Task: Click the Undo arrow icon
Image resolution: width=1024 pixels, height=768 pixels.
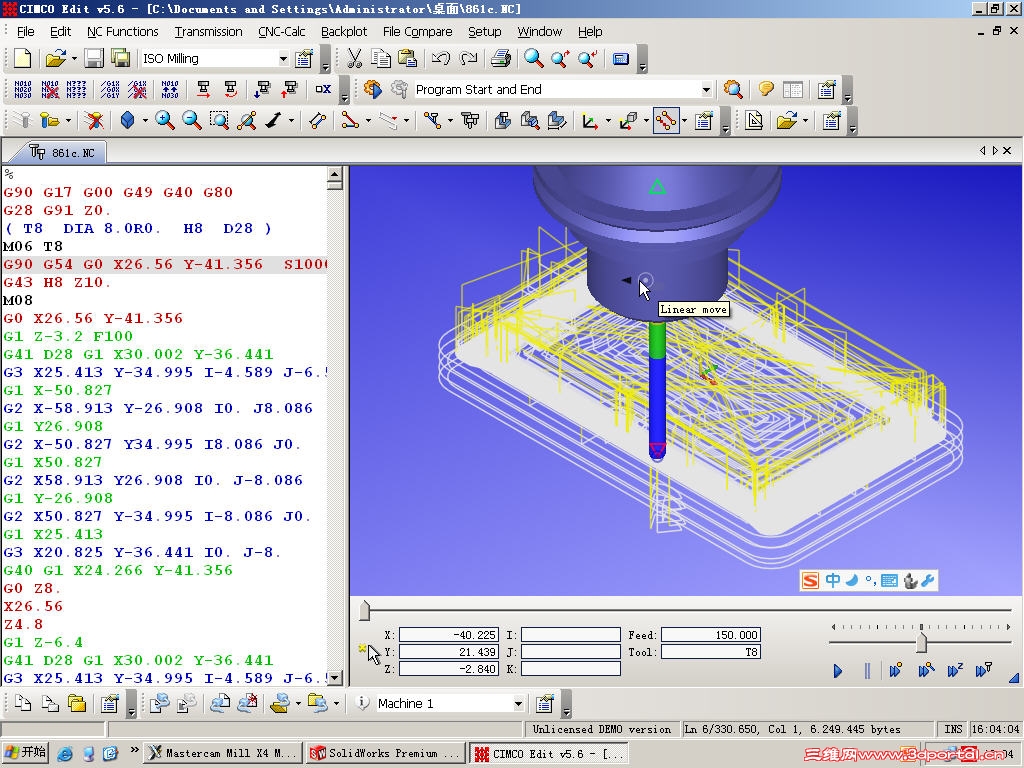Action: pyautogui.click(x=441, y=59)
